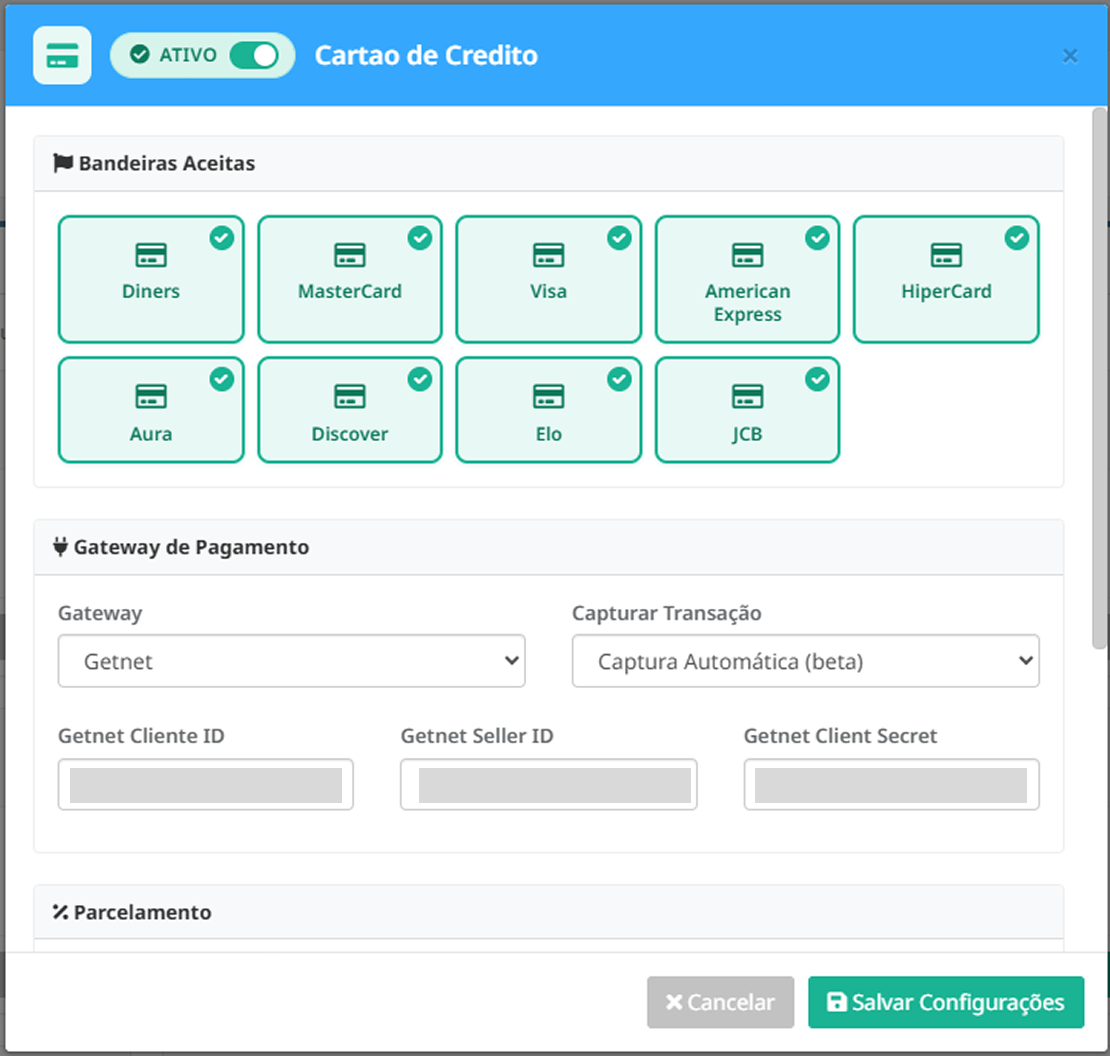Click the green checkmark on MasterCard
This screenshot has width=1110, height=1056.
tap(420, 238)
